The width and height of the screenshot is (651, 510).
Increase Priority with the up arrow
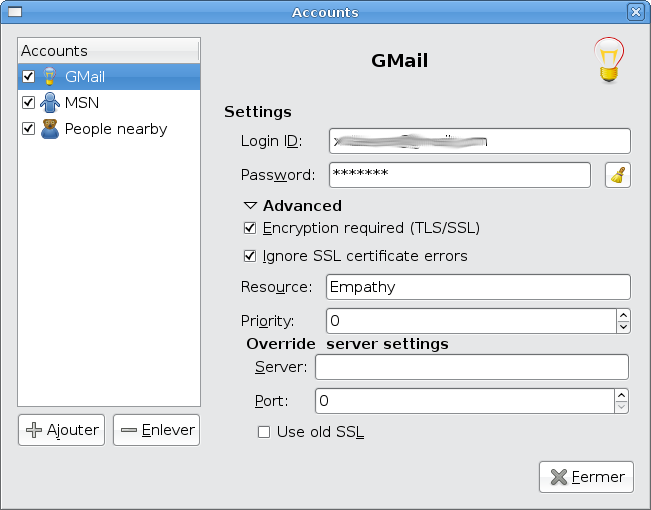pyautogui.click(x=623, y=315)
